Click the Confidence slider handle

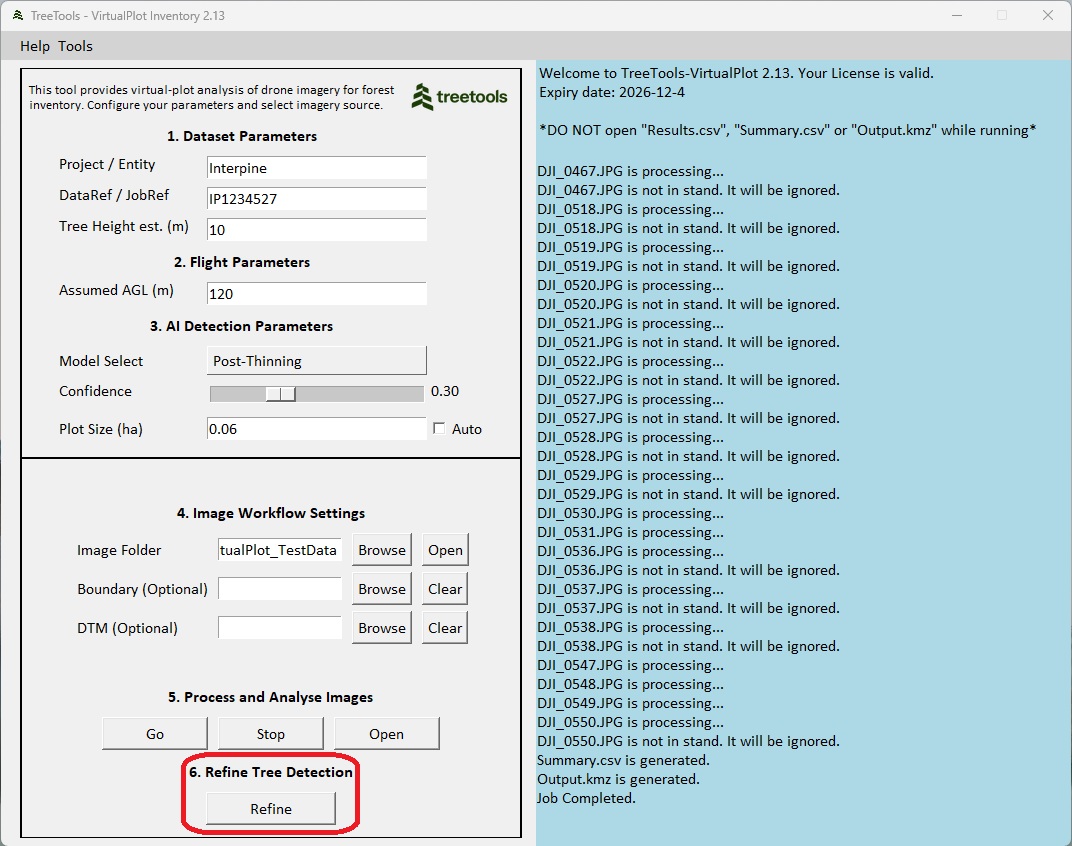[281, 393]
